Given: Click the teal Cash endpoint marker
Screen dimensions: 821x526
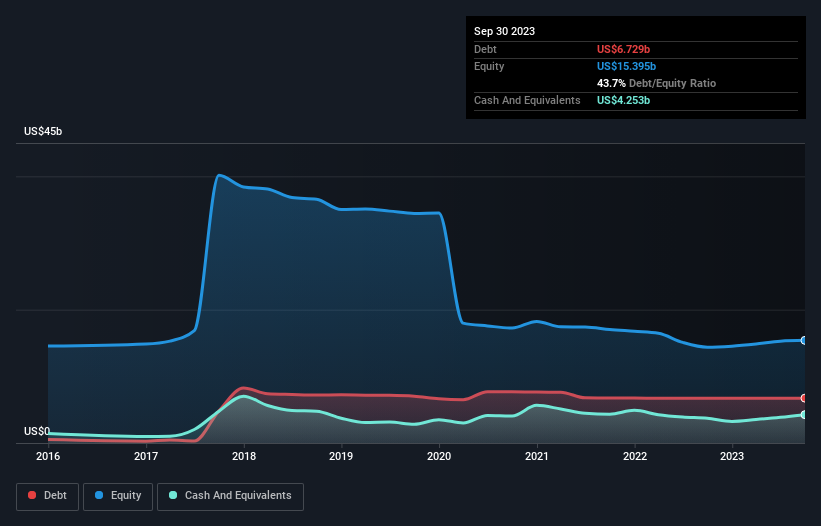Looking at the screenshot, I should pyautogui.click(x=804, y=415).
